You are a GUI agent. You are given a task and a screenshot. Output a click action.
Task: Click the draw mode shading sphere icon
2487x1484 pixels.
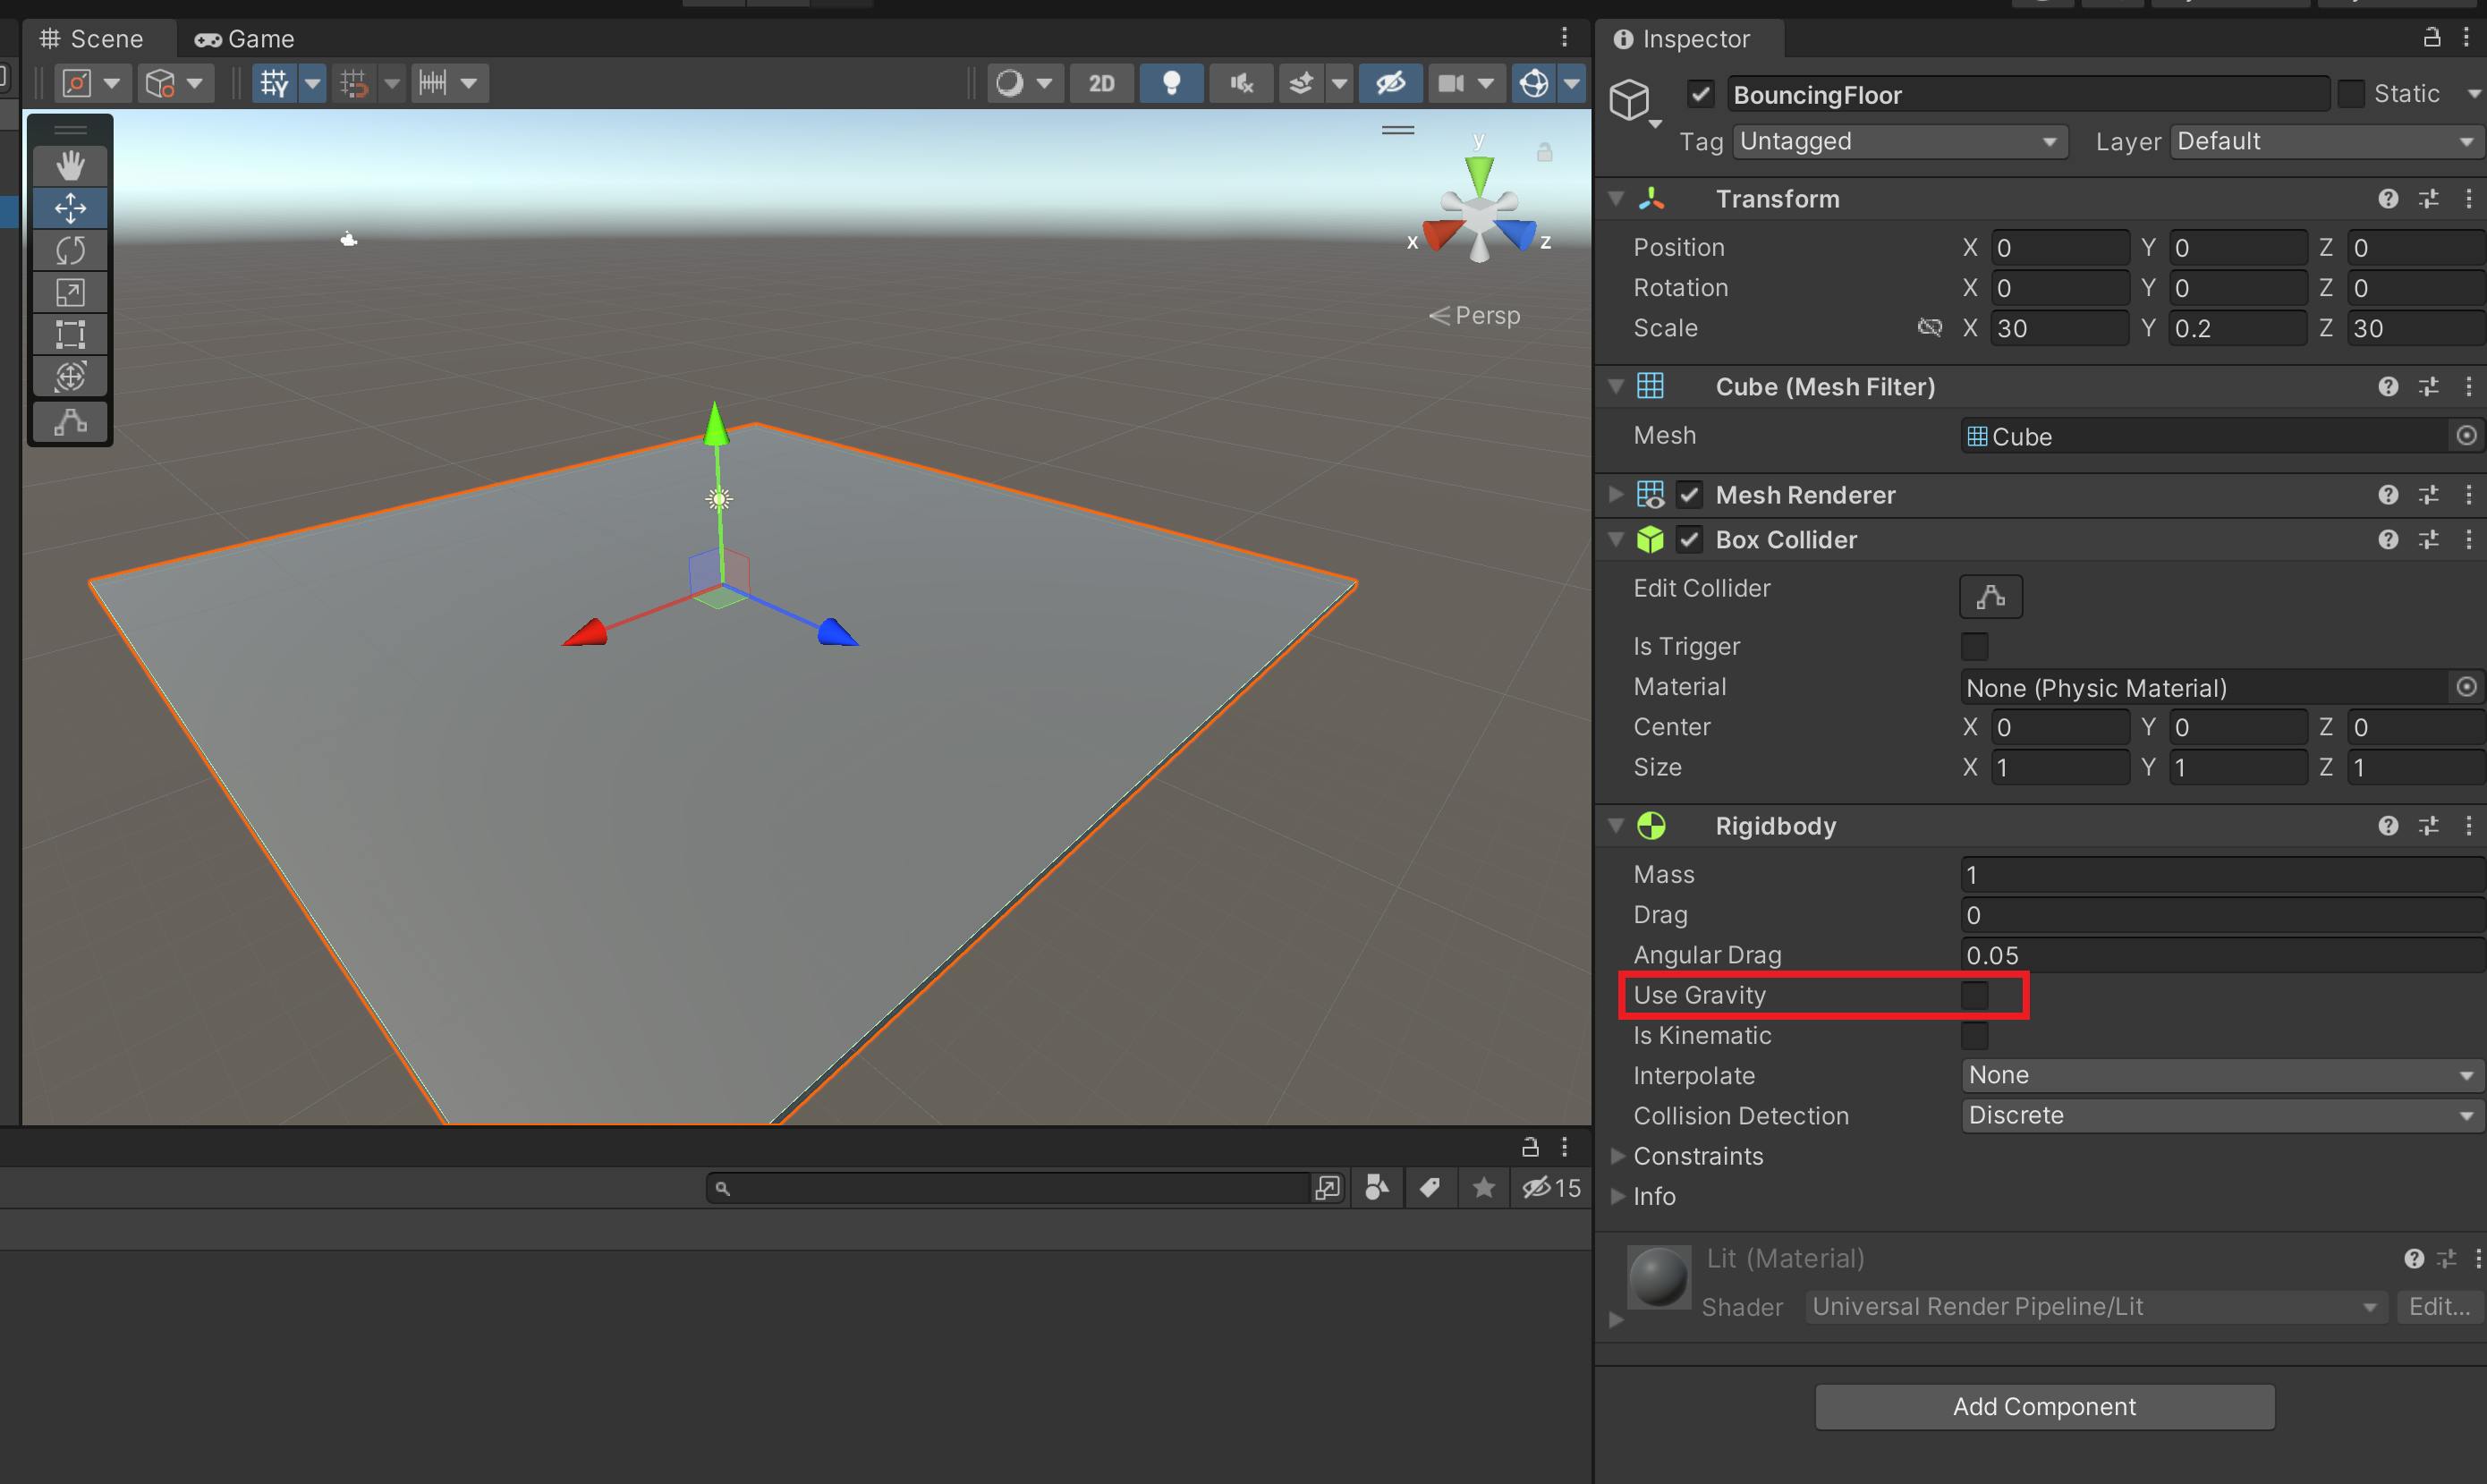[x=1010, y=83]
